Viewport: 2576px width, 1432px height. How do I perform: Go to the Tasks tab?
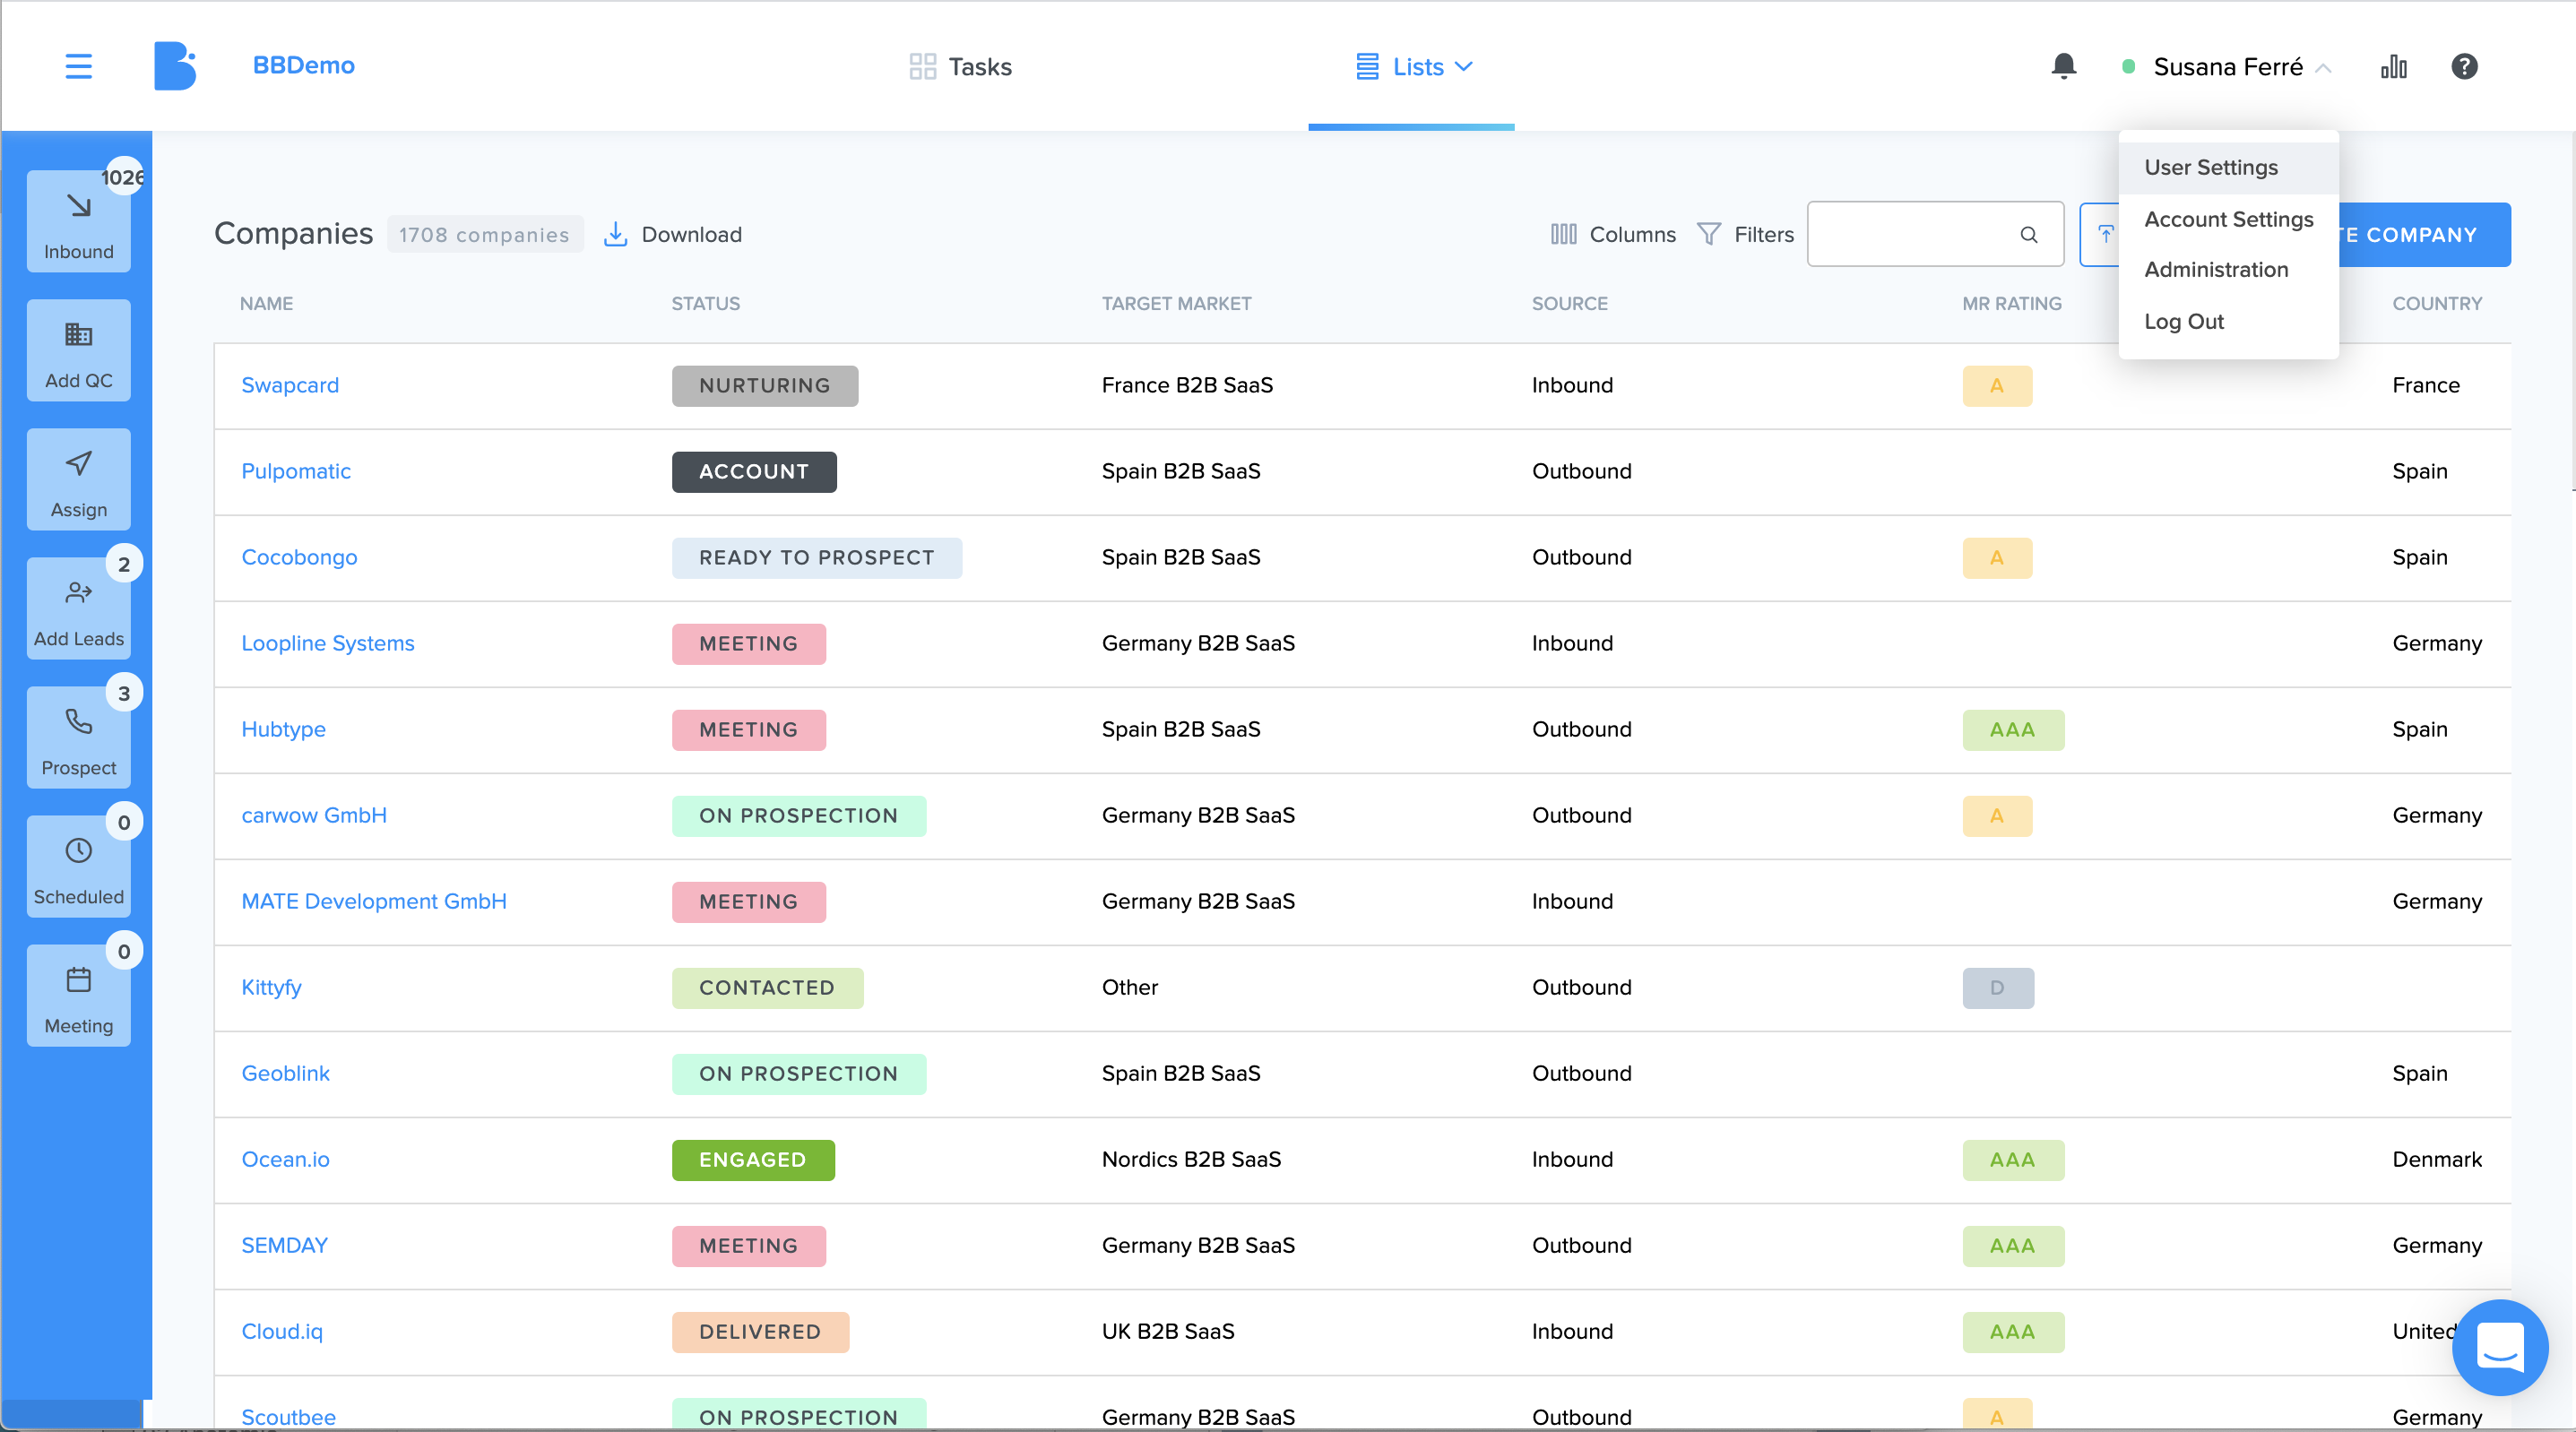coord(960,66)
